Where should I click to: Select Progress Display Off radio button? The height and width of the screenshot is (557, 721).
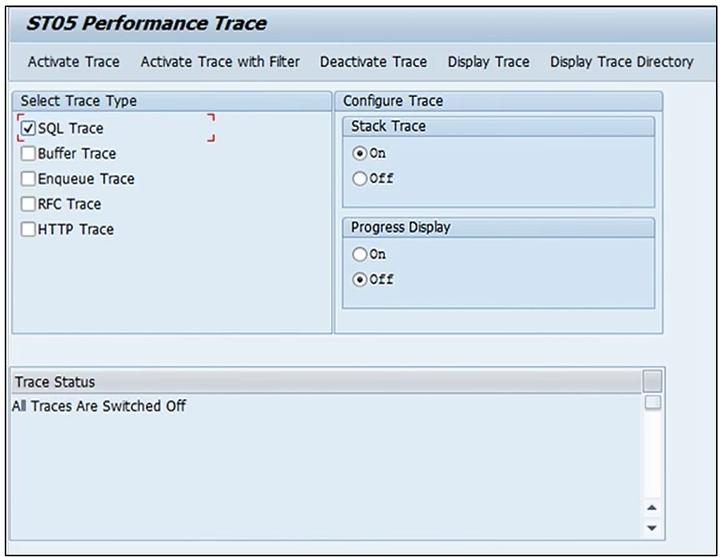360,279
